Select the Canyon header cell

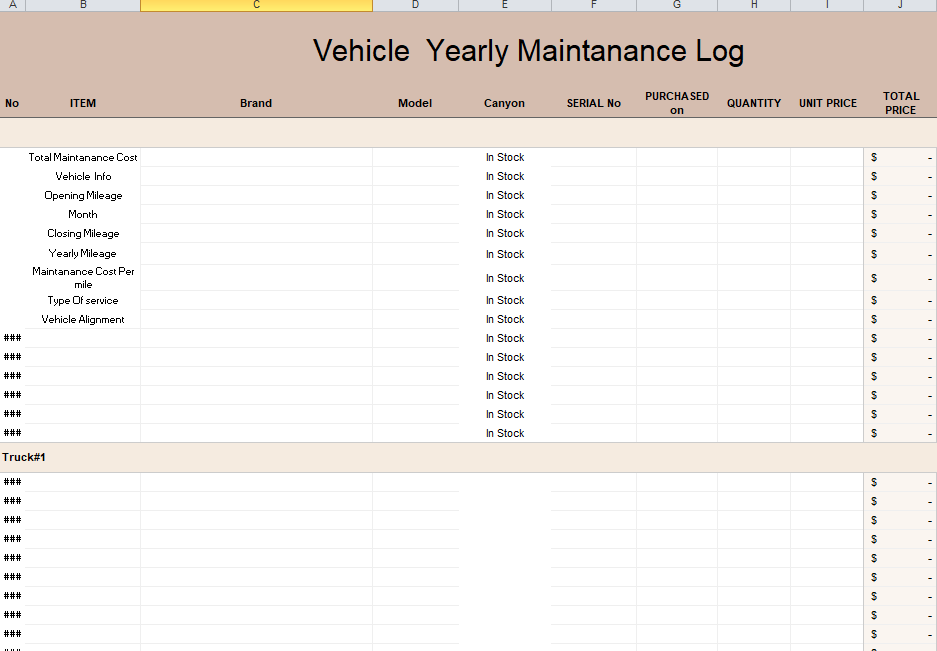pyautogui.click(x=504, y=103)
